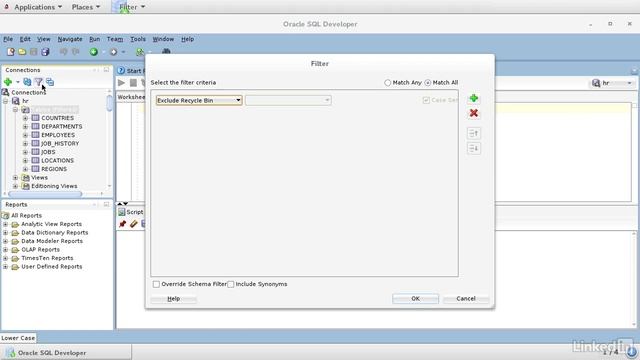
Task: Expand the Views node
Action: tap(16, 178)
